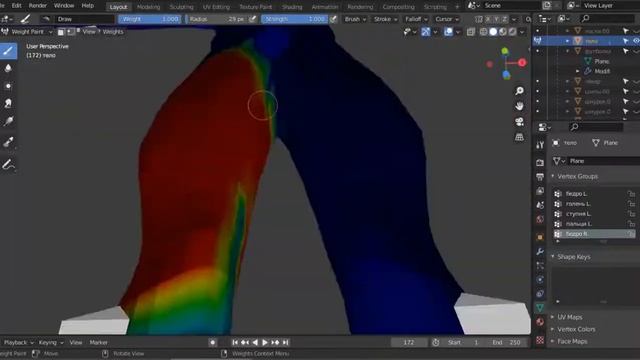Click the zoom view magnifier gizmo
Image resolution: width=640 pixels, height=360 pixels.
[x=519, y=91]
